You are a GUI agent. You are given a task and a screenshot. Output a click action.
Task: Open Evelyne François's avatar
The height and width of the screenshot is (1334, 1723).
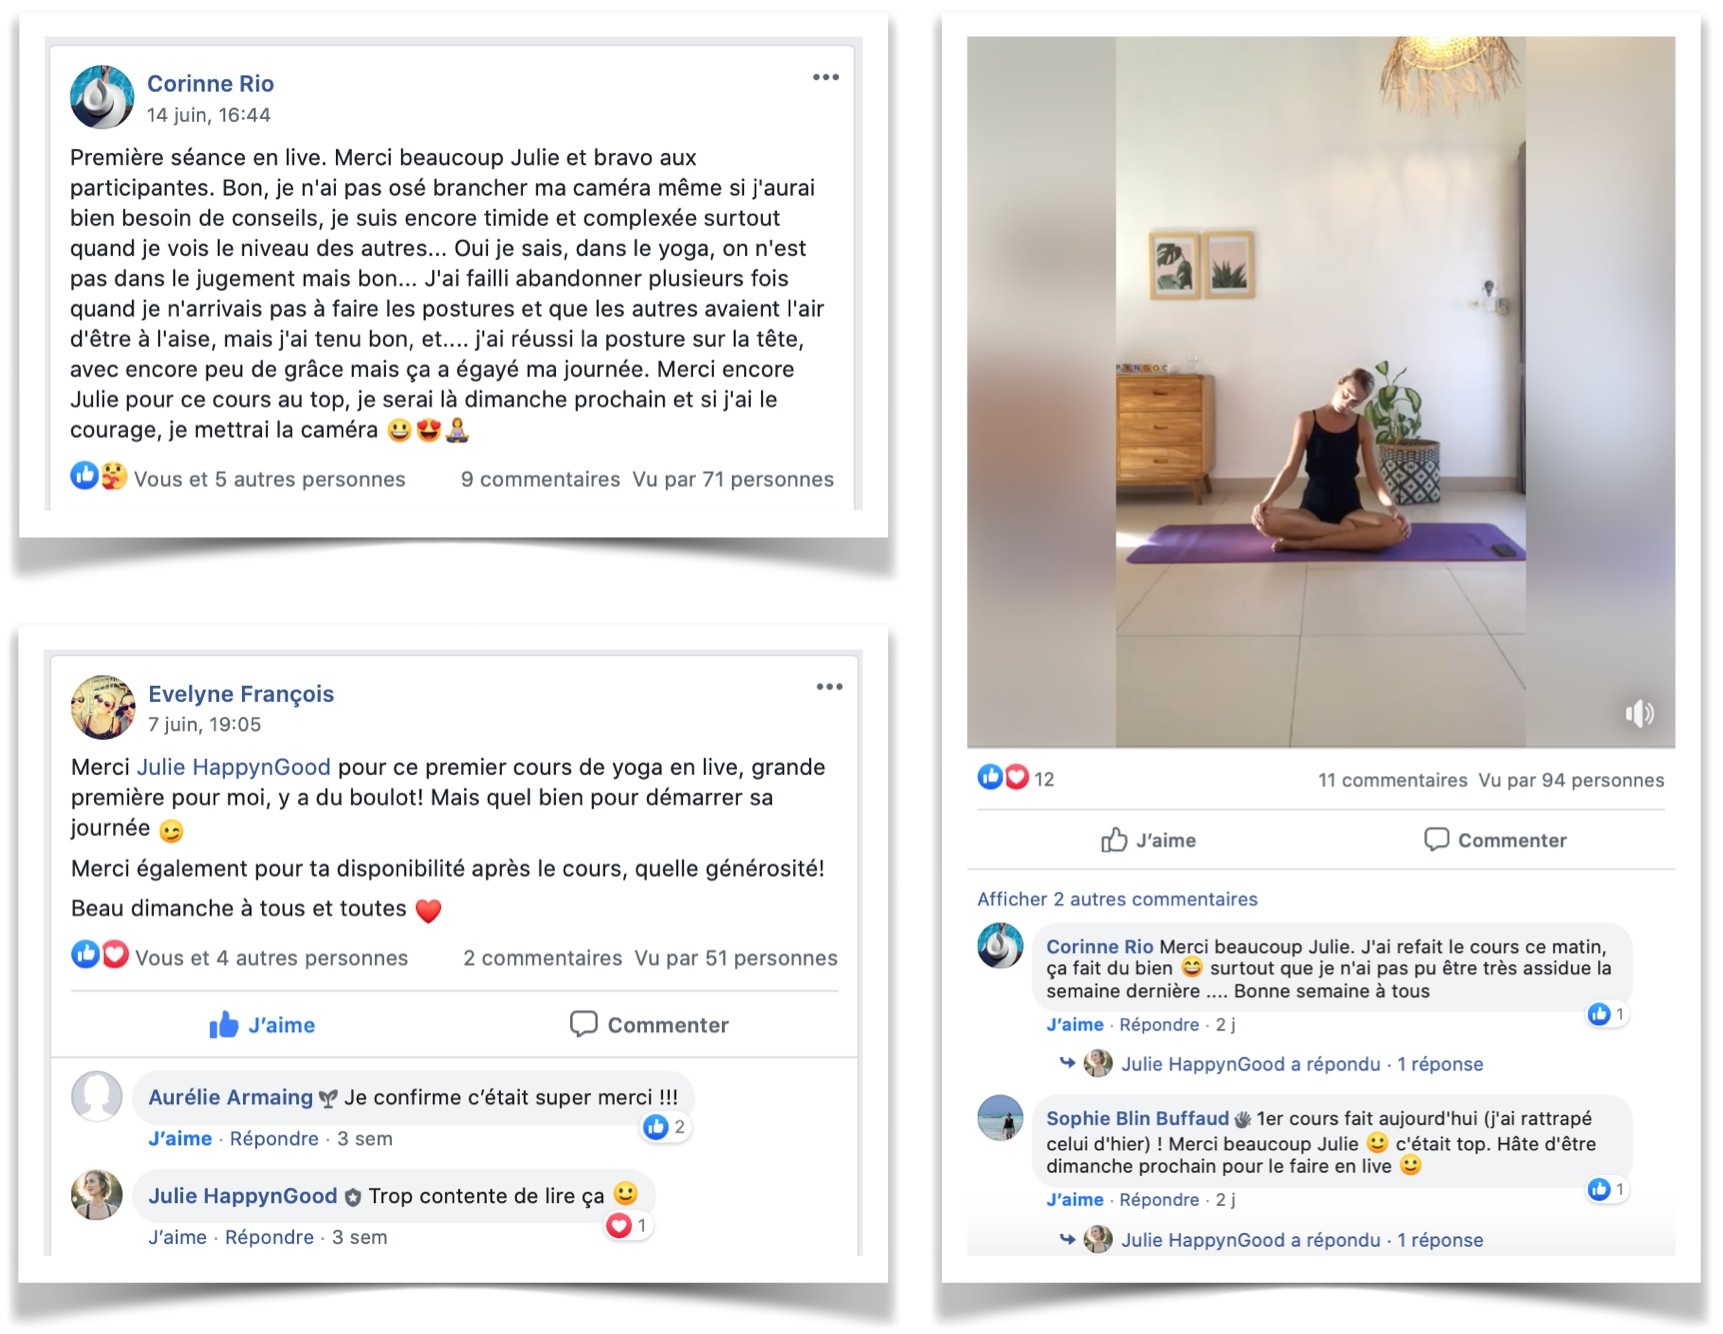tap(103, 707)
